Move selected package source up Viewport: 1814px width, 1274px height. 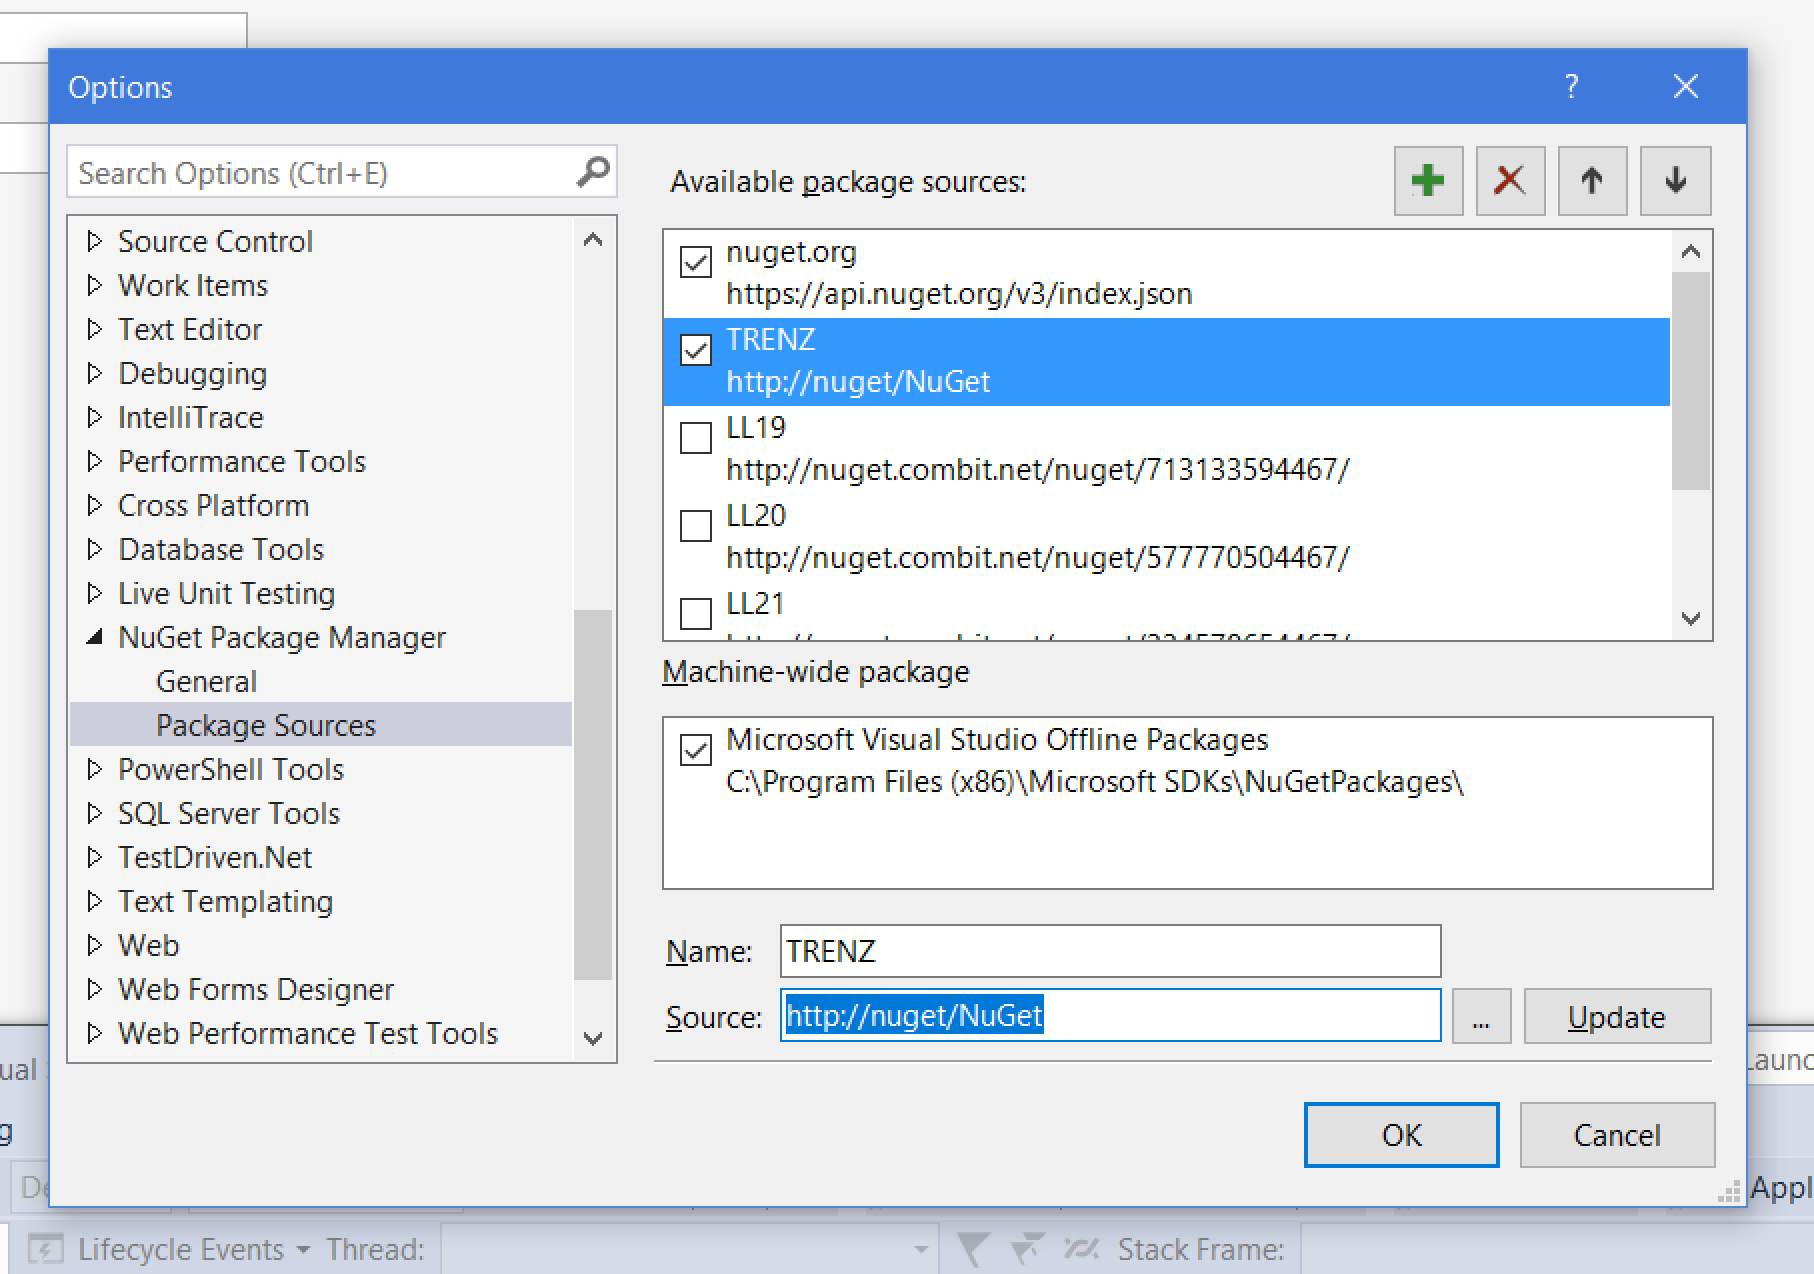[x=1592, y=181]
